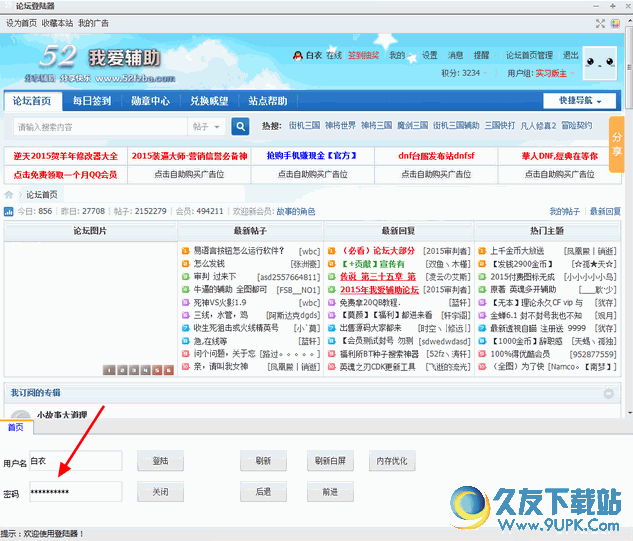This screenshot has width=633, height=541.
Task: Select the 首页 tab in the bottom panel
Action: point(16,427)
